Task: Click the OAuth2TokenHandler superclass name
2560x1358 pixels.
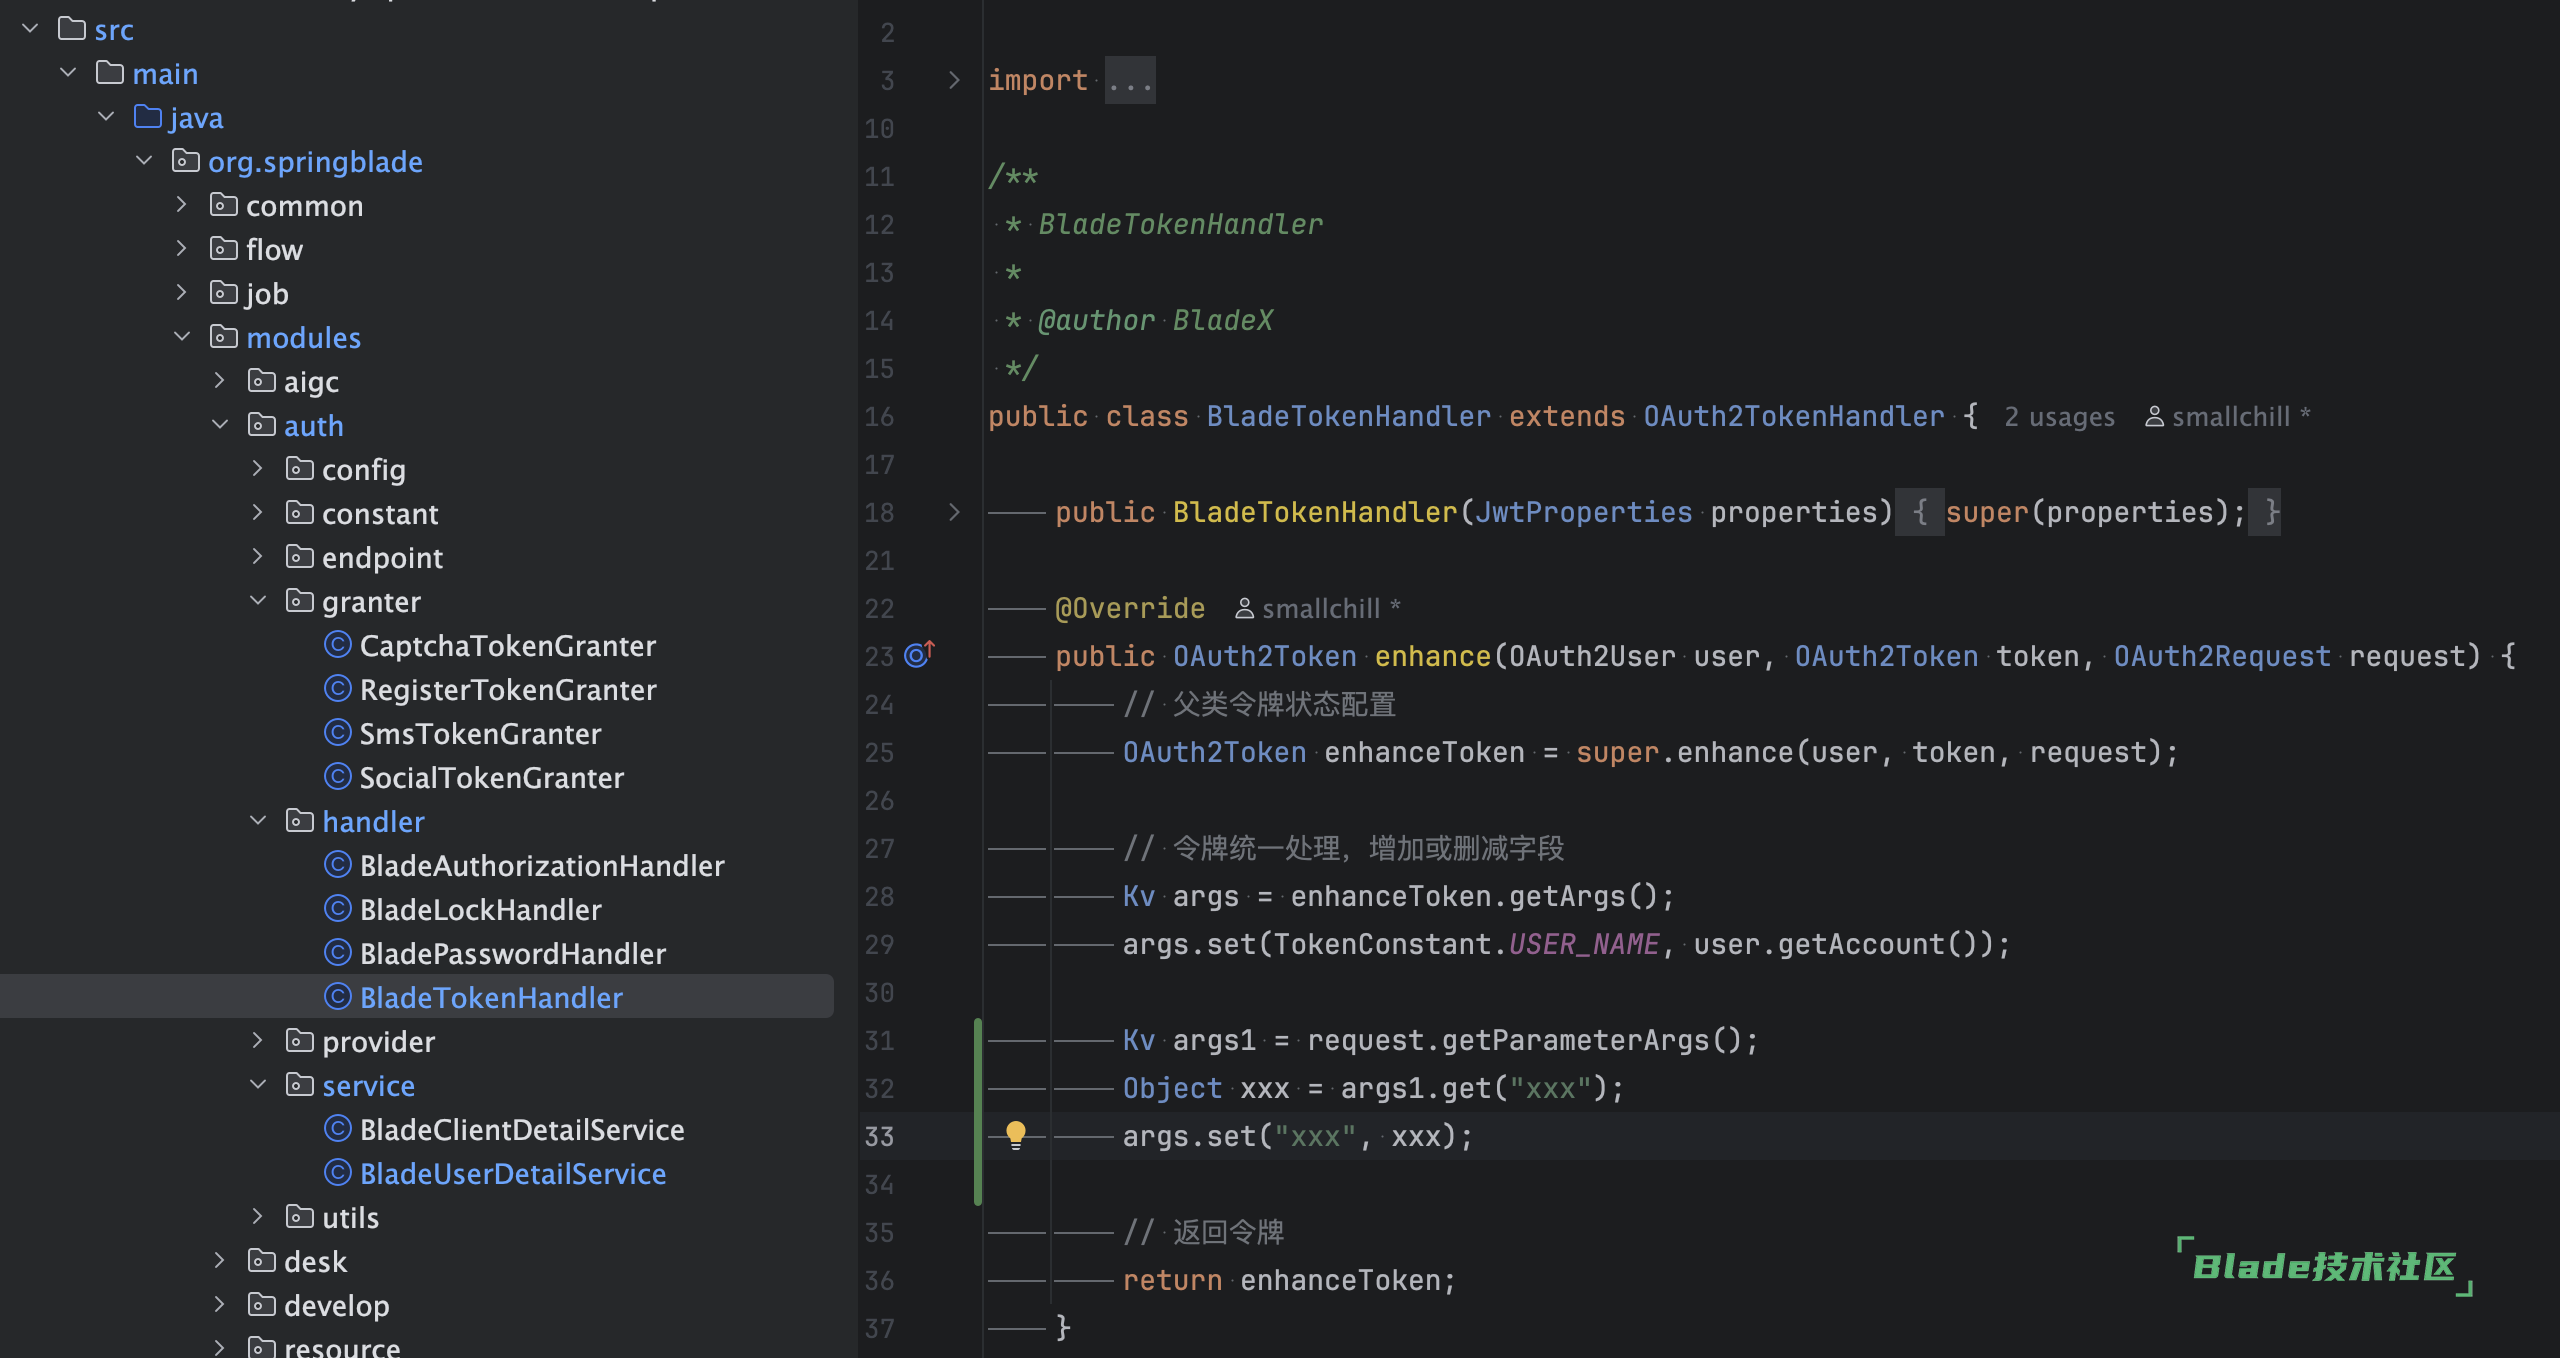Action: (1793, 416)
